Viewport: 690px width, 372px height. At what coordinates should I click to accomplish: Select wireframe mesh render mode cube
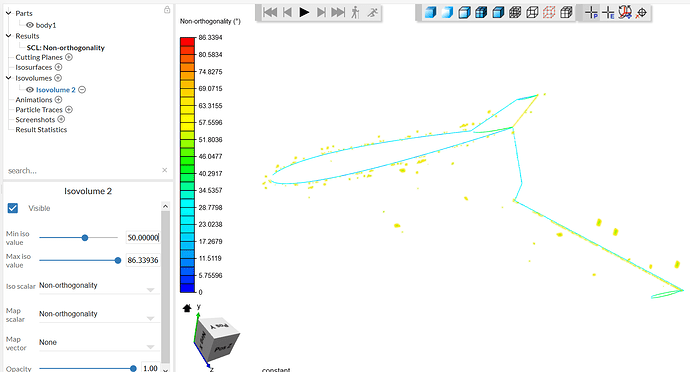point(515,12)
